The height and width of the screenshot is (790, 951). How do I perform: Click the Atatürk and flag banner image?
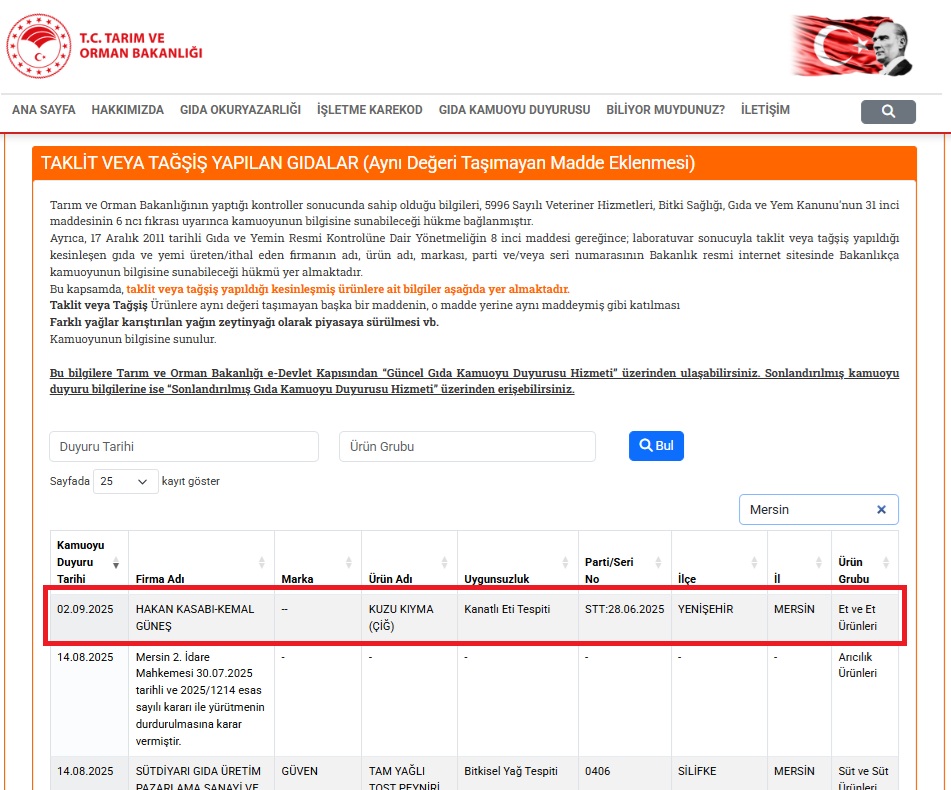pos(852,46)
